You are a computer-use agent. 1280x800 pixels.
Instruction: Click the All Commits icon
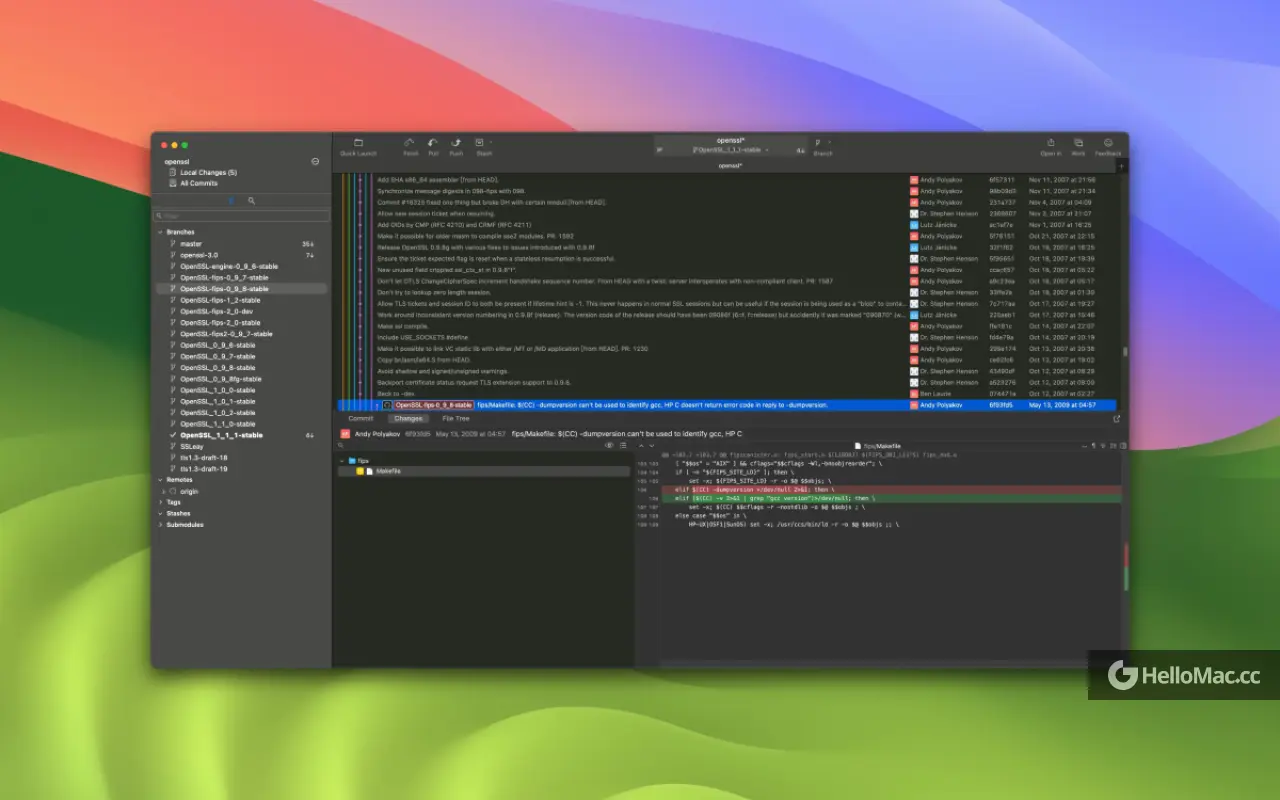(x=172, y=183)
